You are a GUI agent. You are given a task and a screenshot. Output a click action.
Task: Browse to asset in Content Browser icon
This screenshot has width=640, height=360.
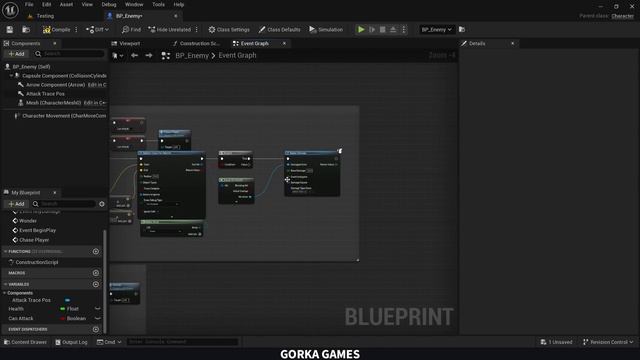tap(26, 29)
